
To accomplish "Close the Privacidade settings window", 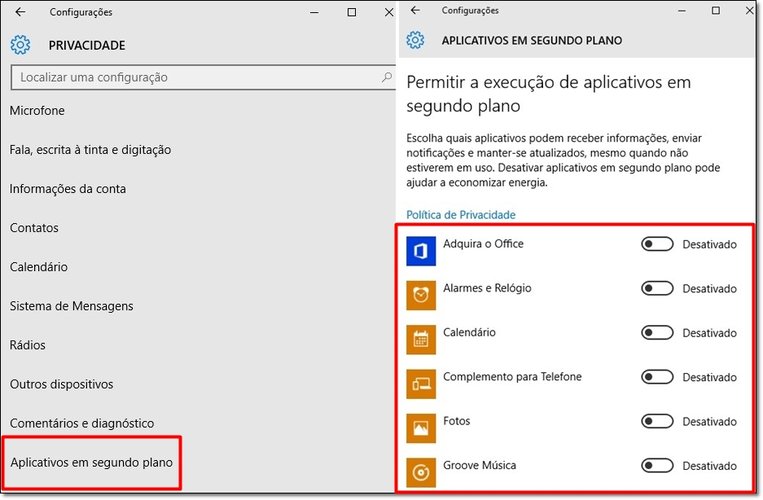I will (389, 12).
